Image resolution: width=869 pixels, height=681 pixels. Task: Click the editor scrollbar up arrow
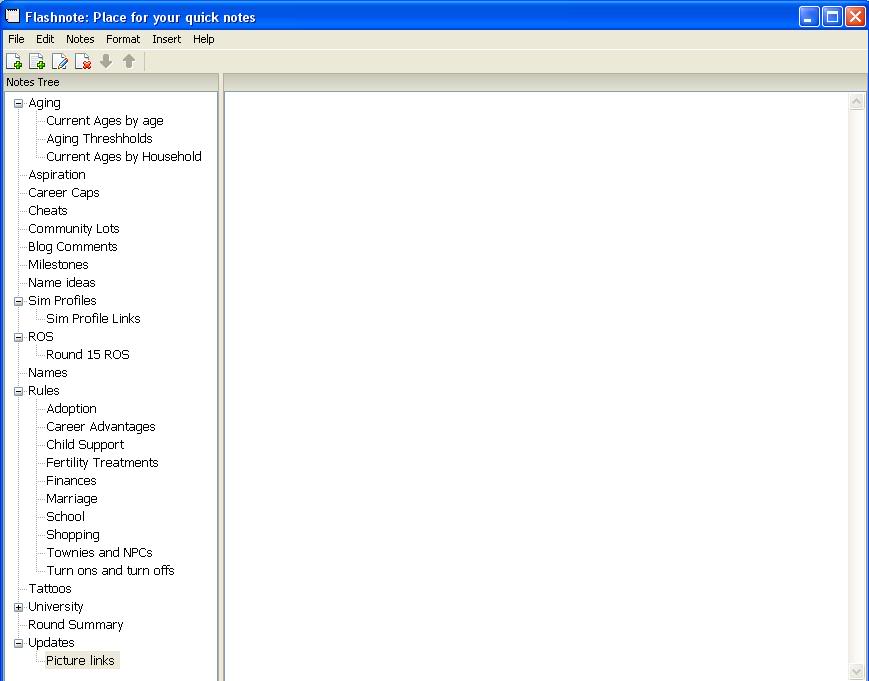point(856,102)
